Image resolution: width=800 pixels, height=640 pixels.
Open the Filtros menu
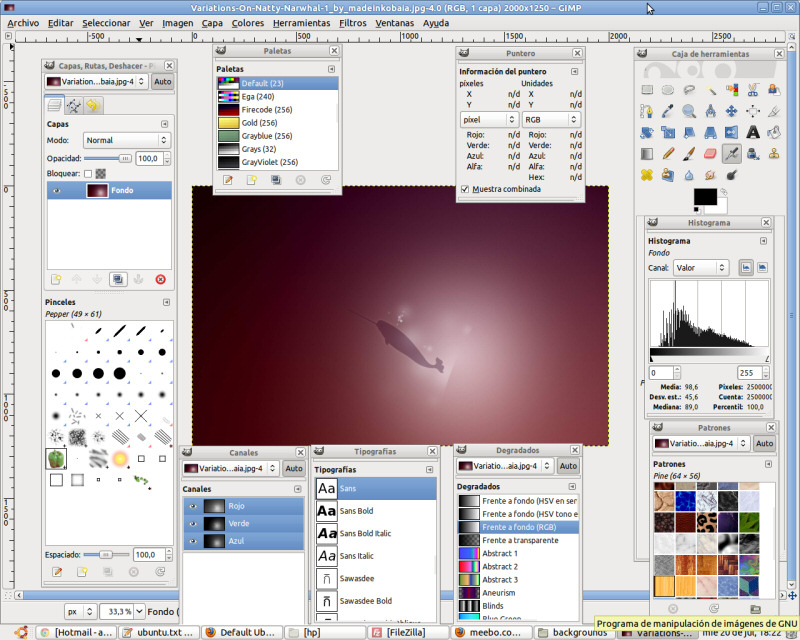353,23
